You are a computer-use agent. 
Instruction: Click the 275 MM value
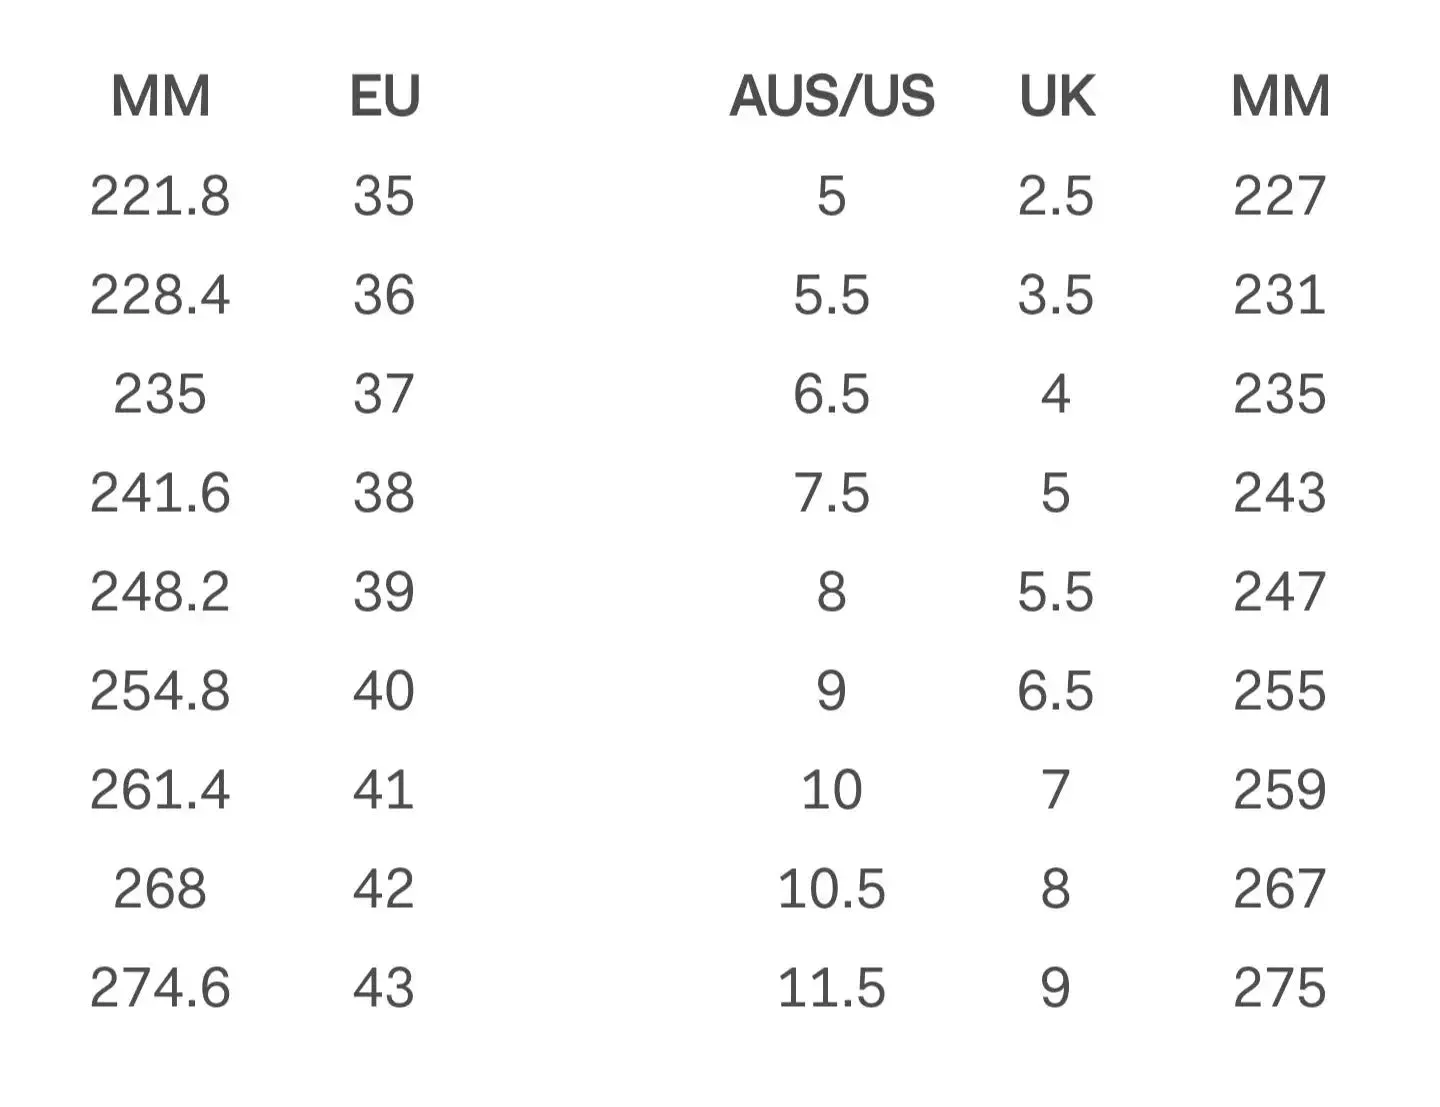point(1280,988)
